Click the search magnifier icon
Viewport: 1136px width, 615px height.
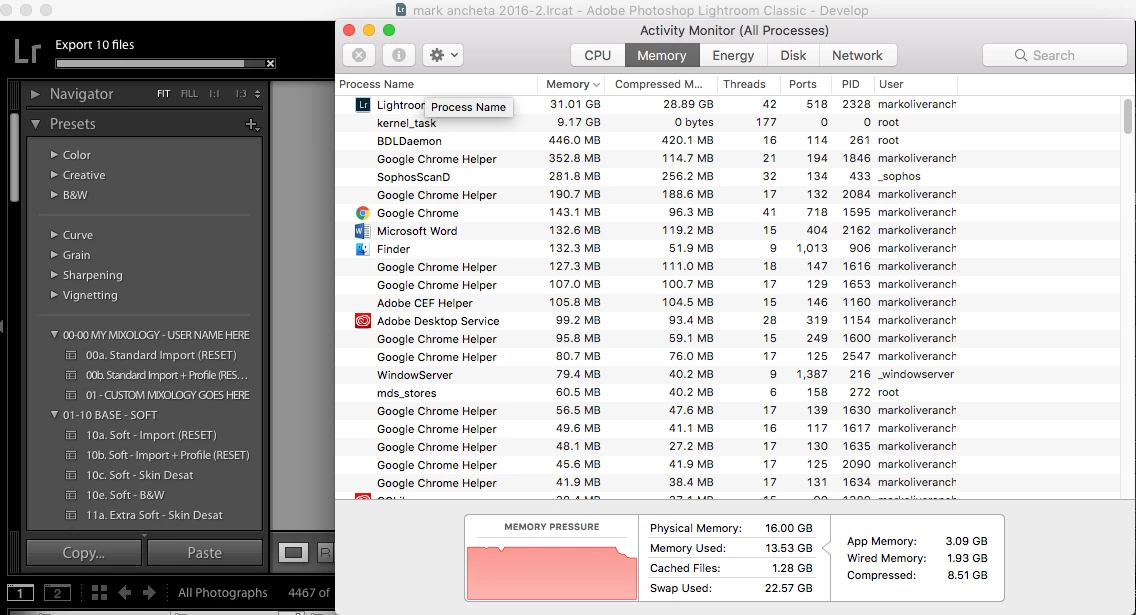click(x=1021, y=55)
